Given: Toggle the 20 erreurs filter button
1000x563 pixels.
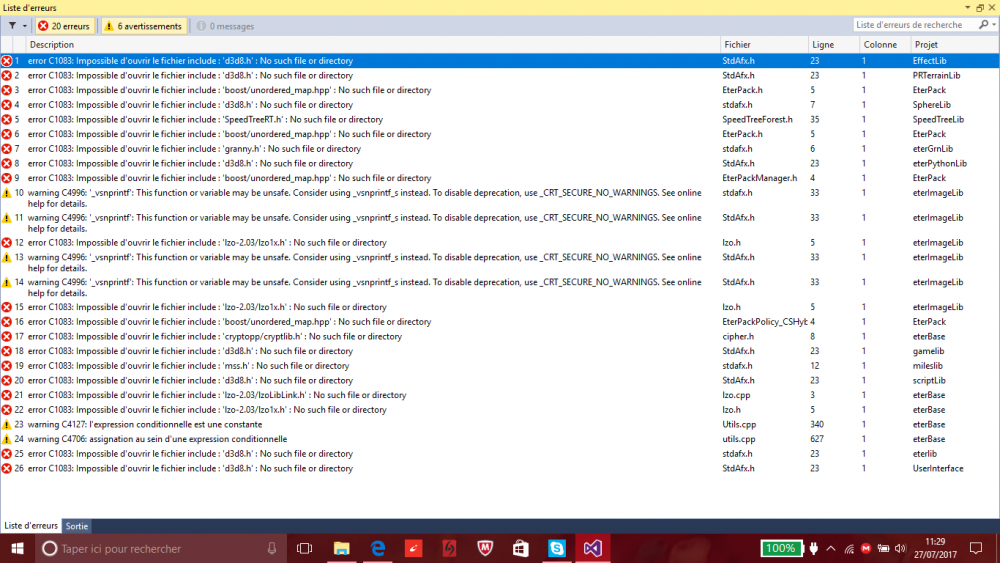Looking at the screenshot, I should click(x=64, y=26).
